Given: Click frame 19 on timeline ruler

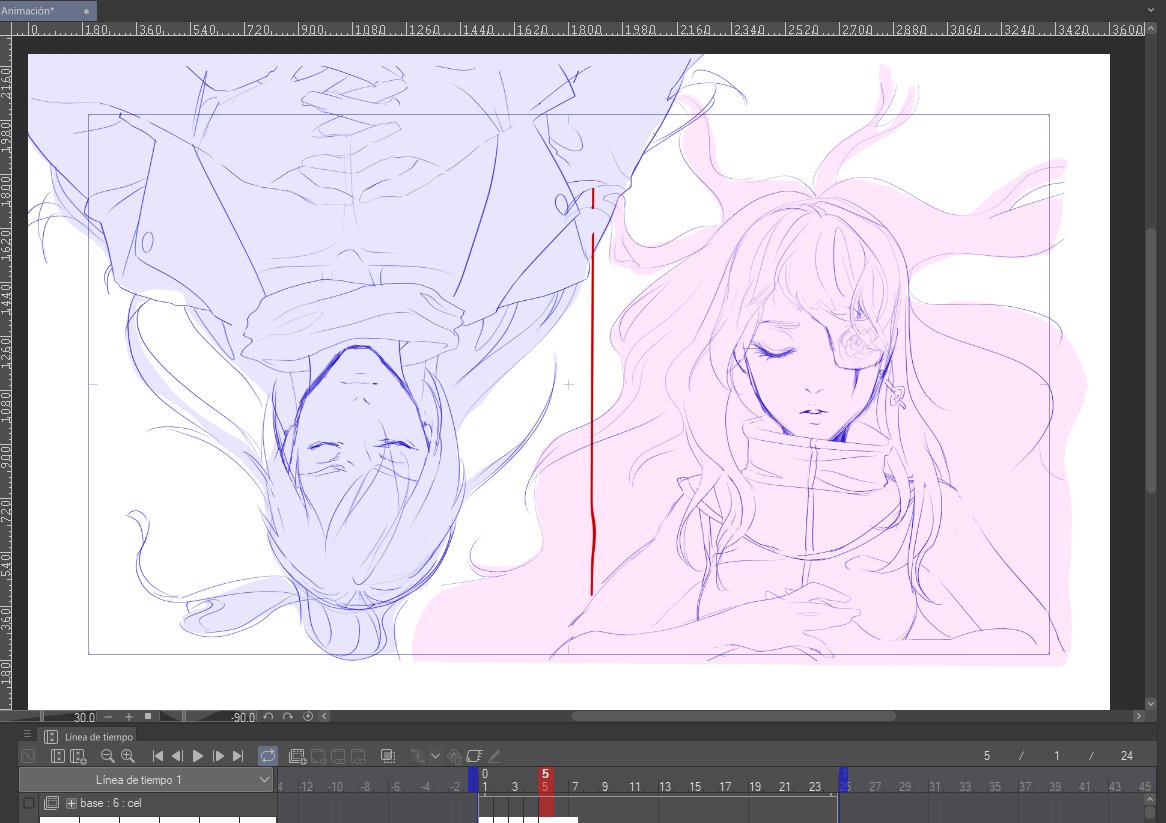Looking at the screenshot, I should pyautogui.click(x=755, y=786).
